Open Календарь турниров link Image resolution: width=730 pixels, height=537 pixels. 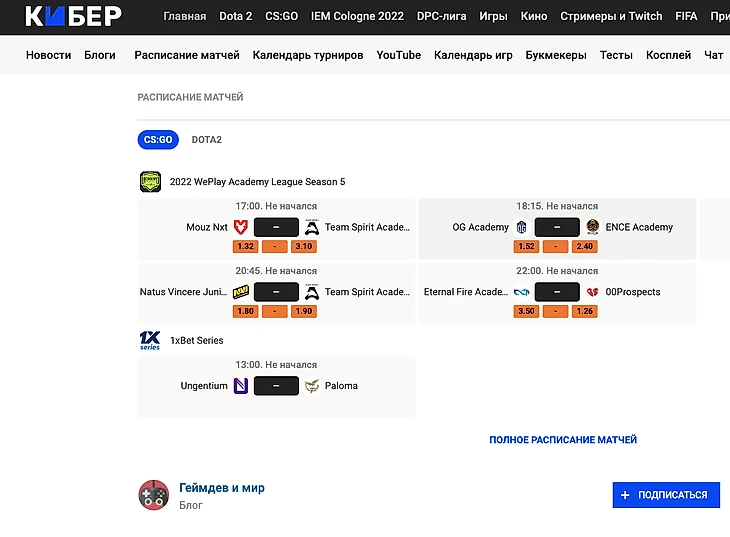(x=308, y=55)
